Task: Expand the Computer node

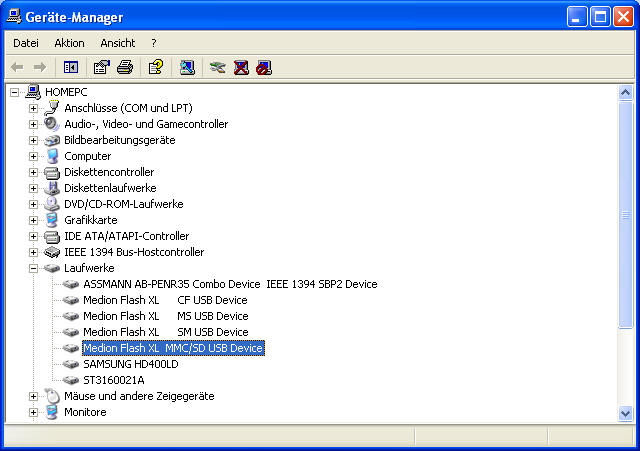Action: click(33, 156)
